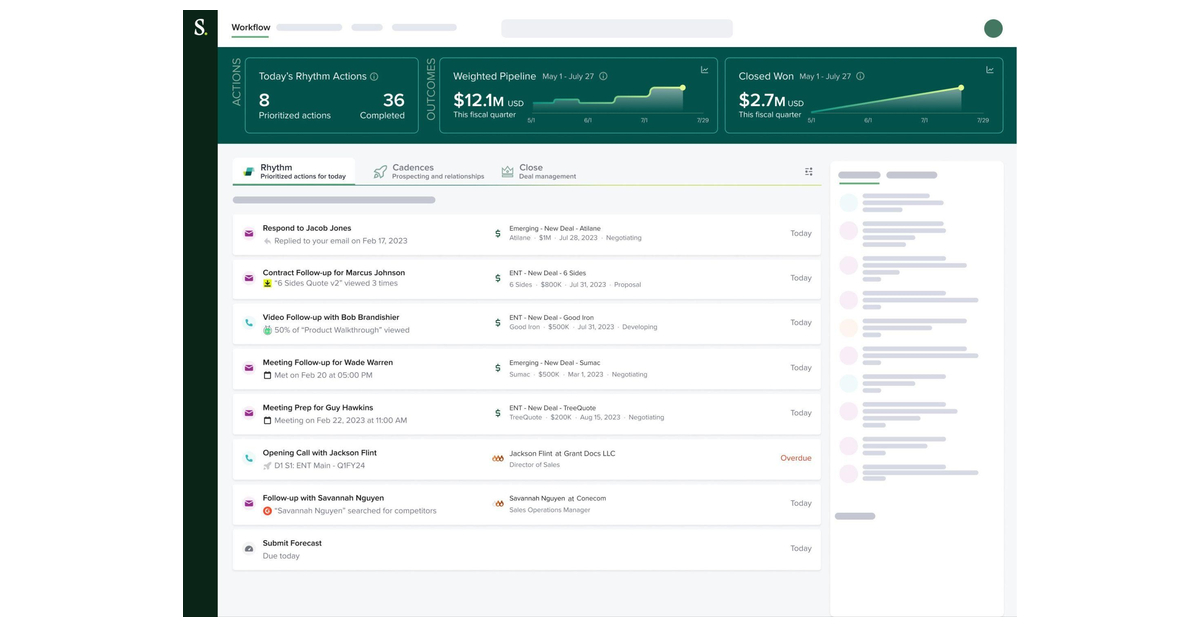The image size is (1200, 627).
Task: Open the Contract Follow-up for Marcus Johnson task
Action: click(x=333, y=272)
